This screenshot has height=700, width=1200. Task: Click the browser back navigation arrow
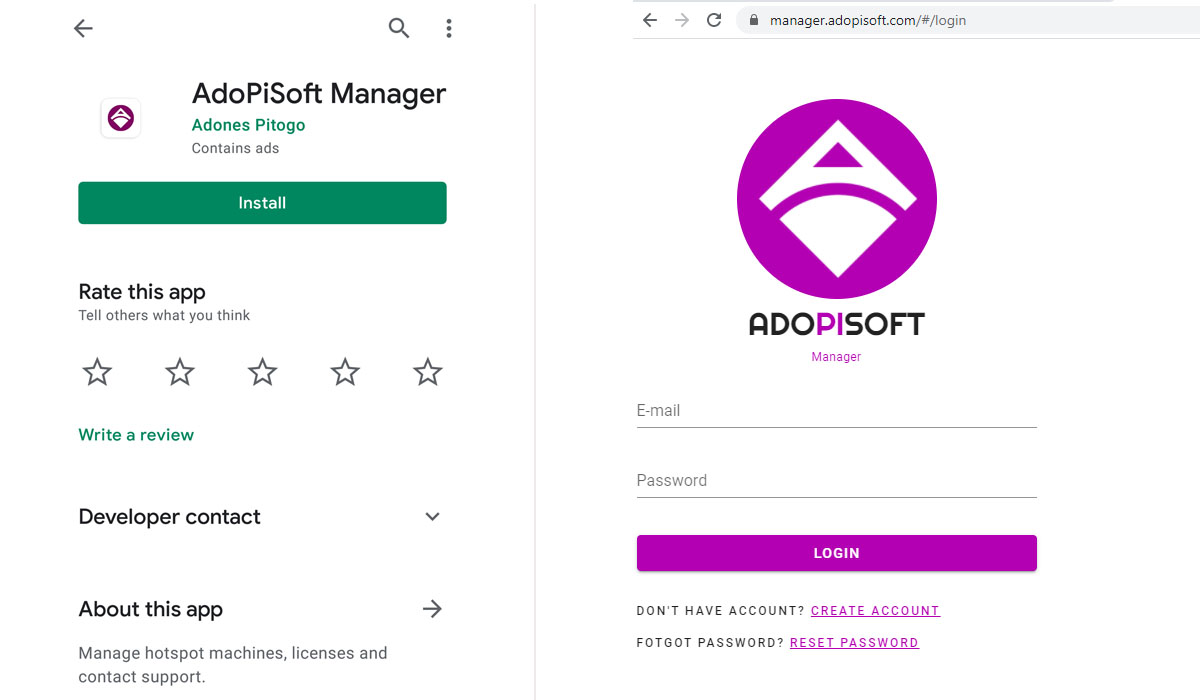(x=649, y=19)
